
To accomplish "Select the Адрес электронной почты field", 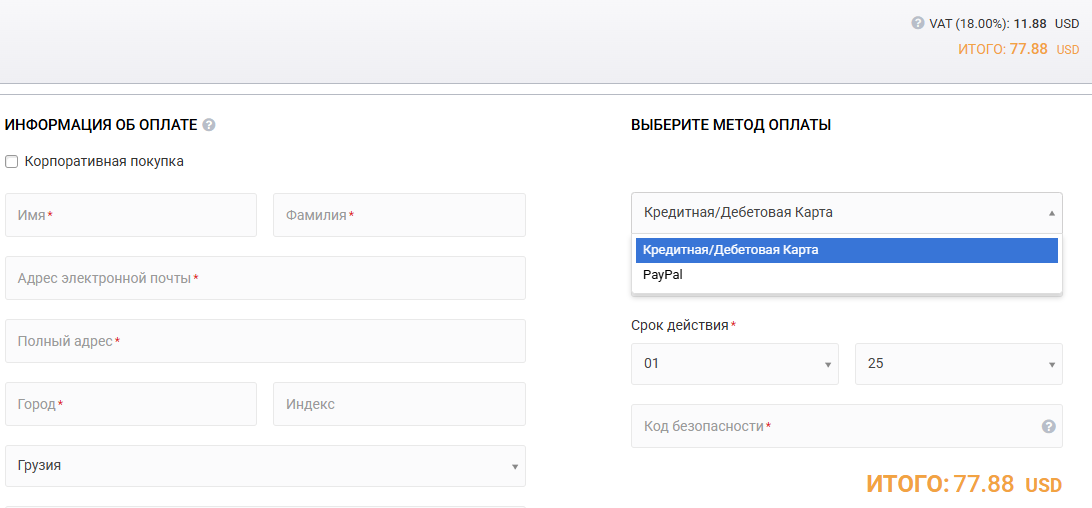I will 265,278.
